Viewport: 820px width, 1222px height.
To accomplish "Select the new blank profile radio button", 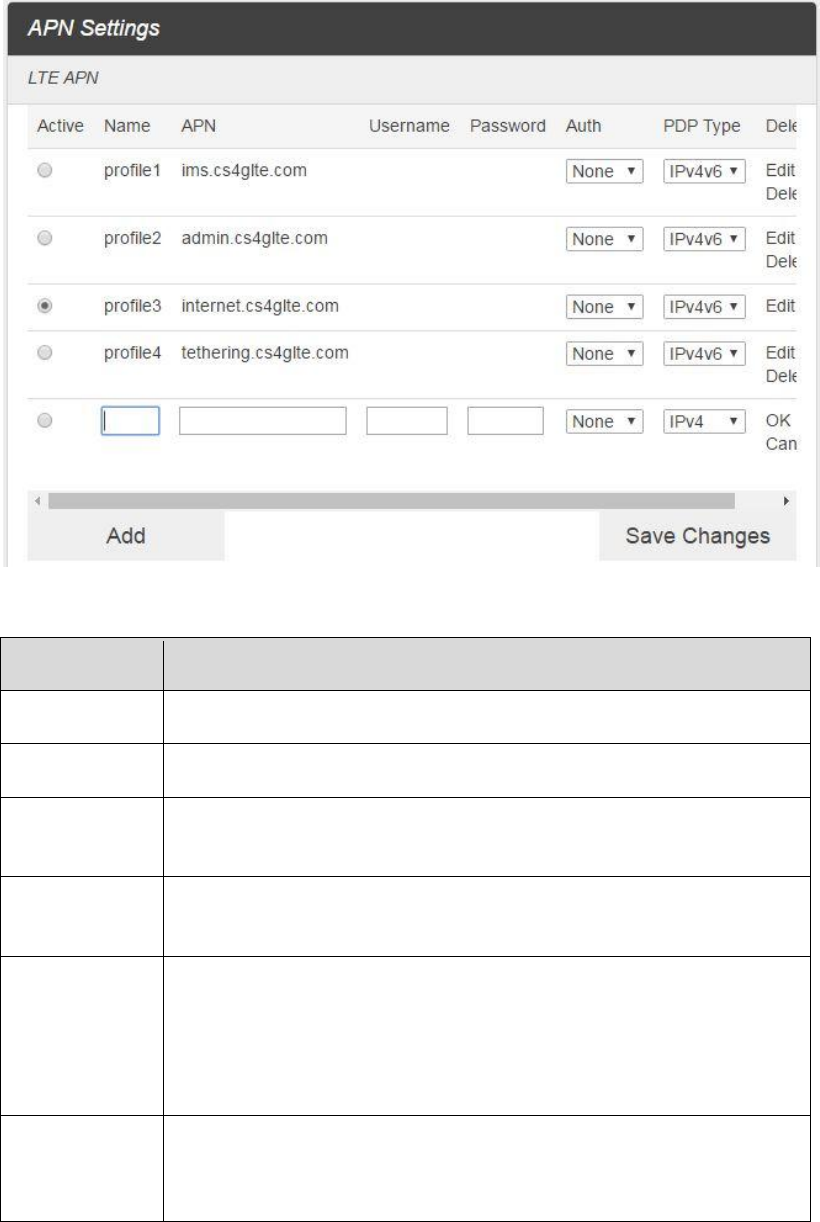I will pos(44,422).
